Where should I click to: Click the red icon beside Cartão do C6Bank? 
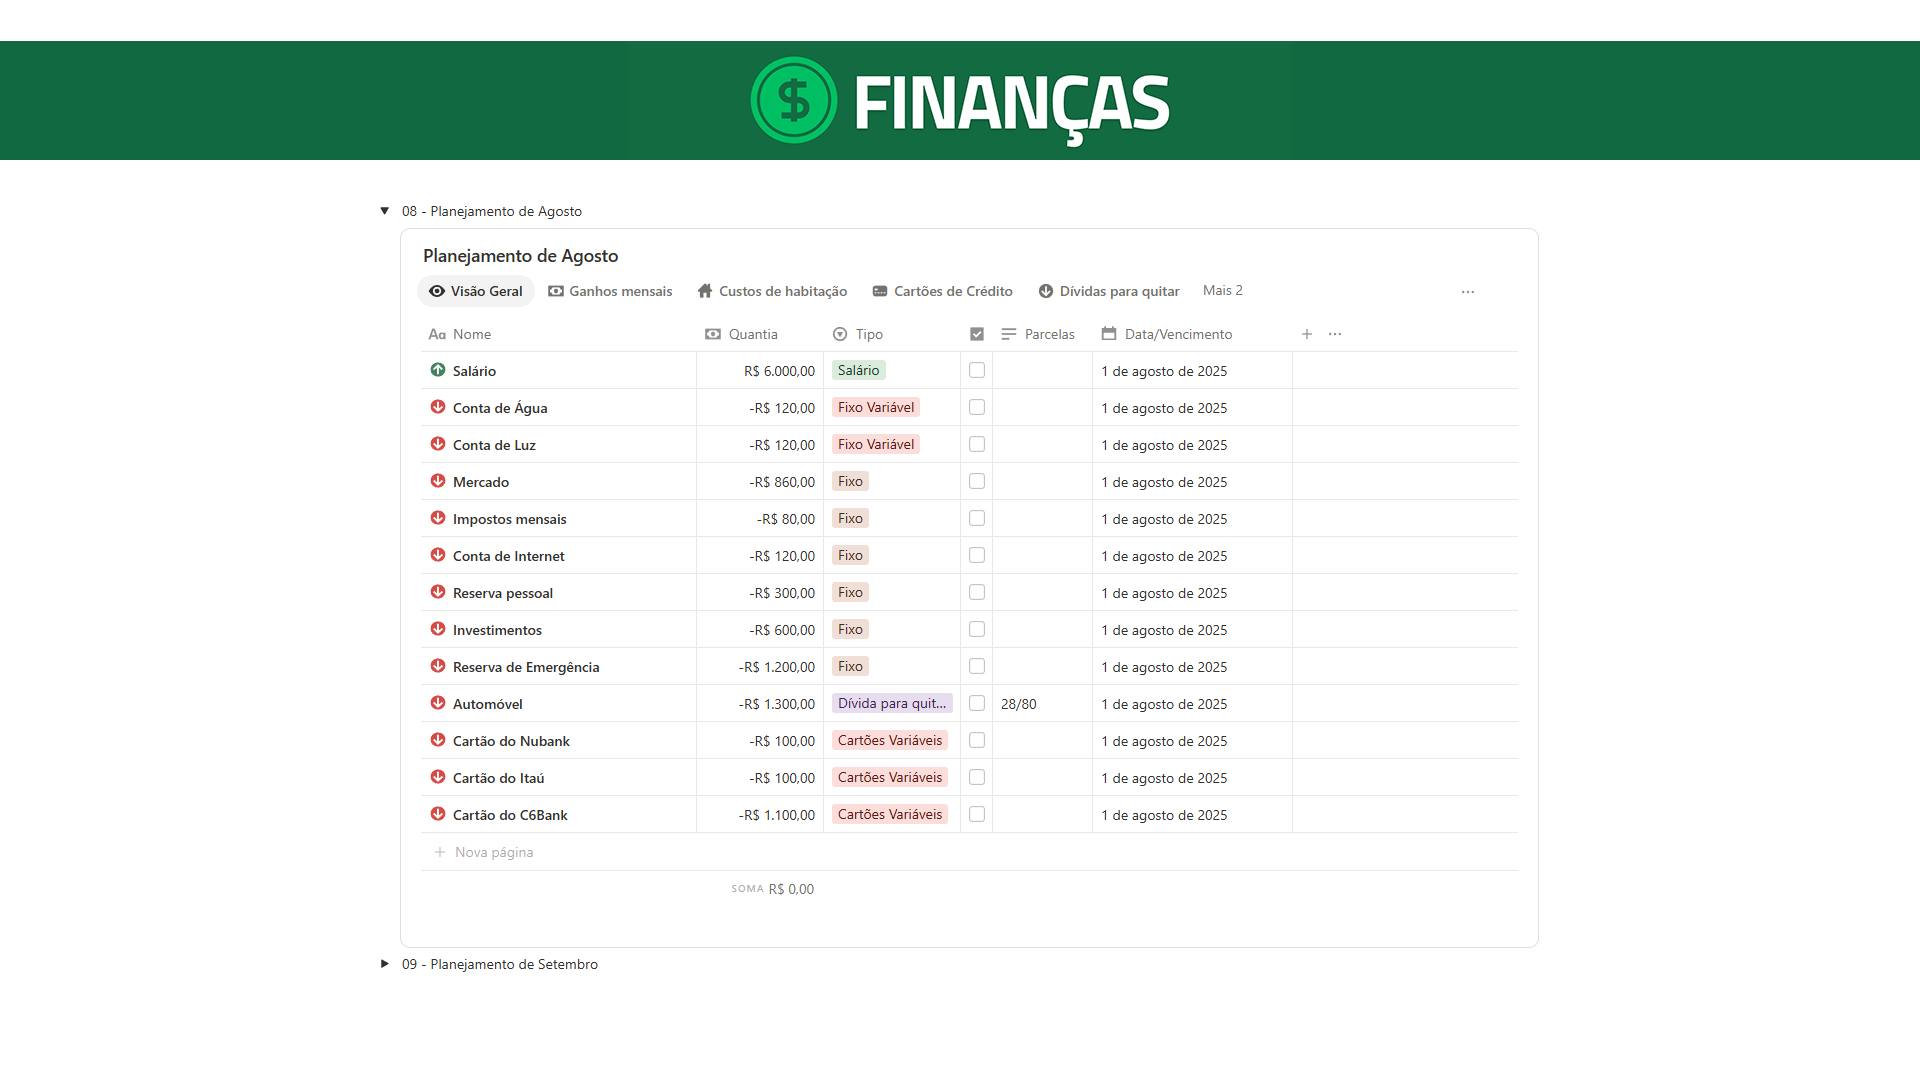438,814
